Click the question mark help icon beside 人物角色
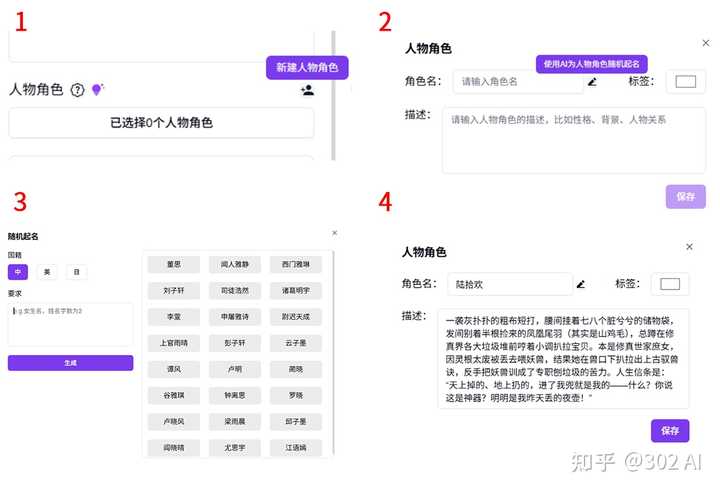720x492 pixels. (x=77, y=90)
